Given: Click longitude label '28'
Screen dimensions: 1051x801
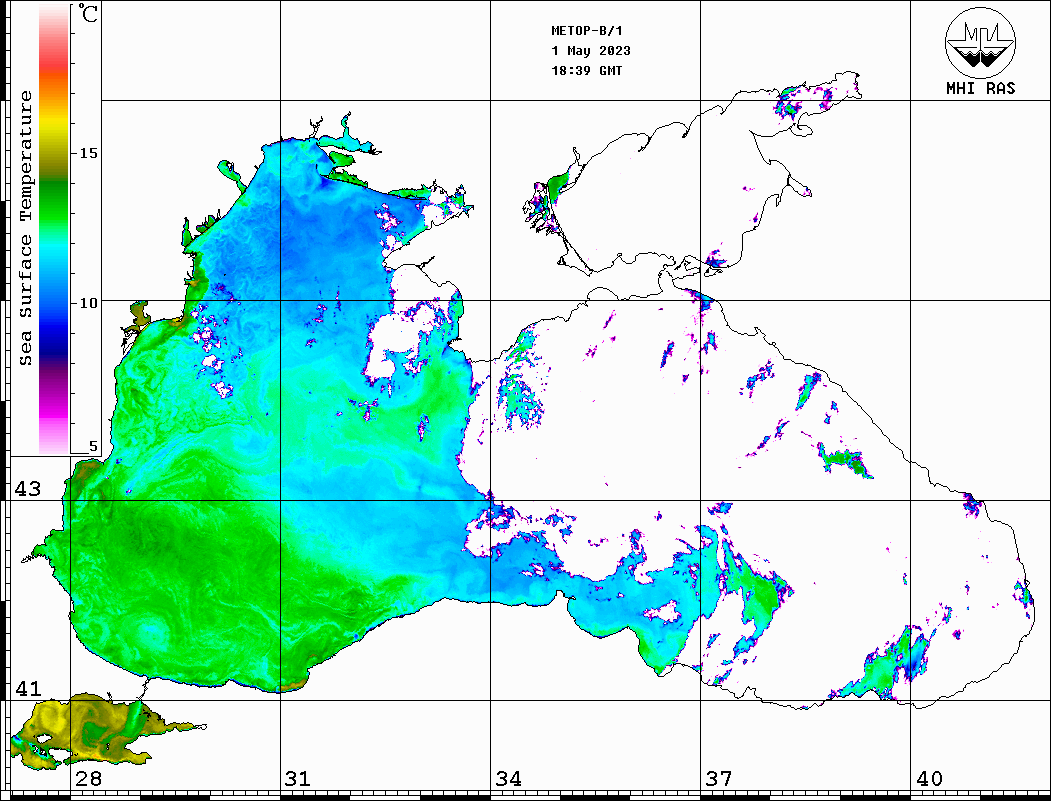Looking at the screenshot, I should pyautogui.click(x=88, y=778).
